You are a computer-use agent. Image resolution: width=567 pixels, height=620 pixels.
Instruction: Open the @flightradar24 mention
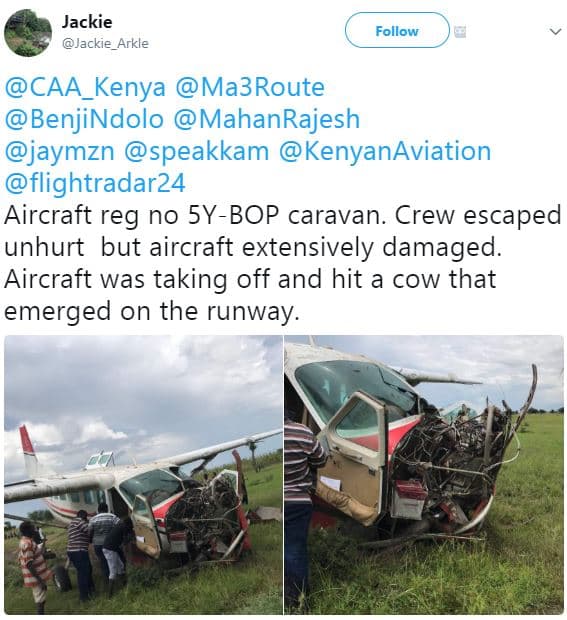pos(95,183)
